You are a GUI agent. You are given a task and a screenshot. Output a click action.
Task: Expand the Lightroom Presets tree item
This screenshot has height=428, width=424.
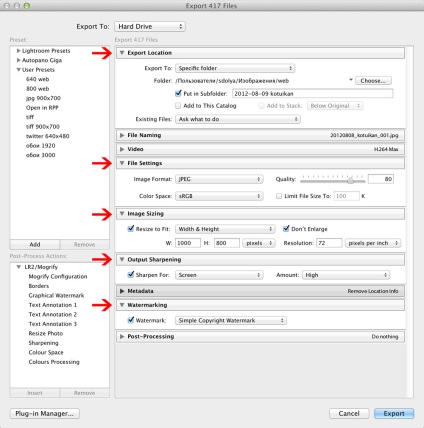coord(19,51)
